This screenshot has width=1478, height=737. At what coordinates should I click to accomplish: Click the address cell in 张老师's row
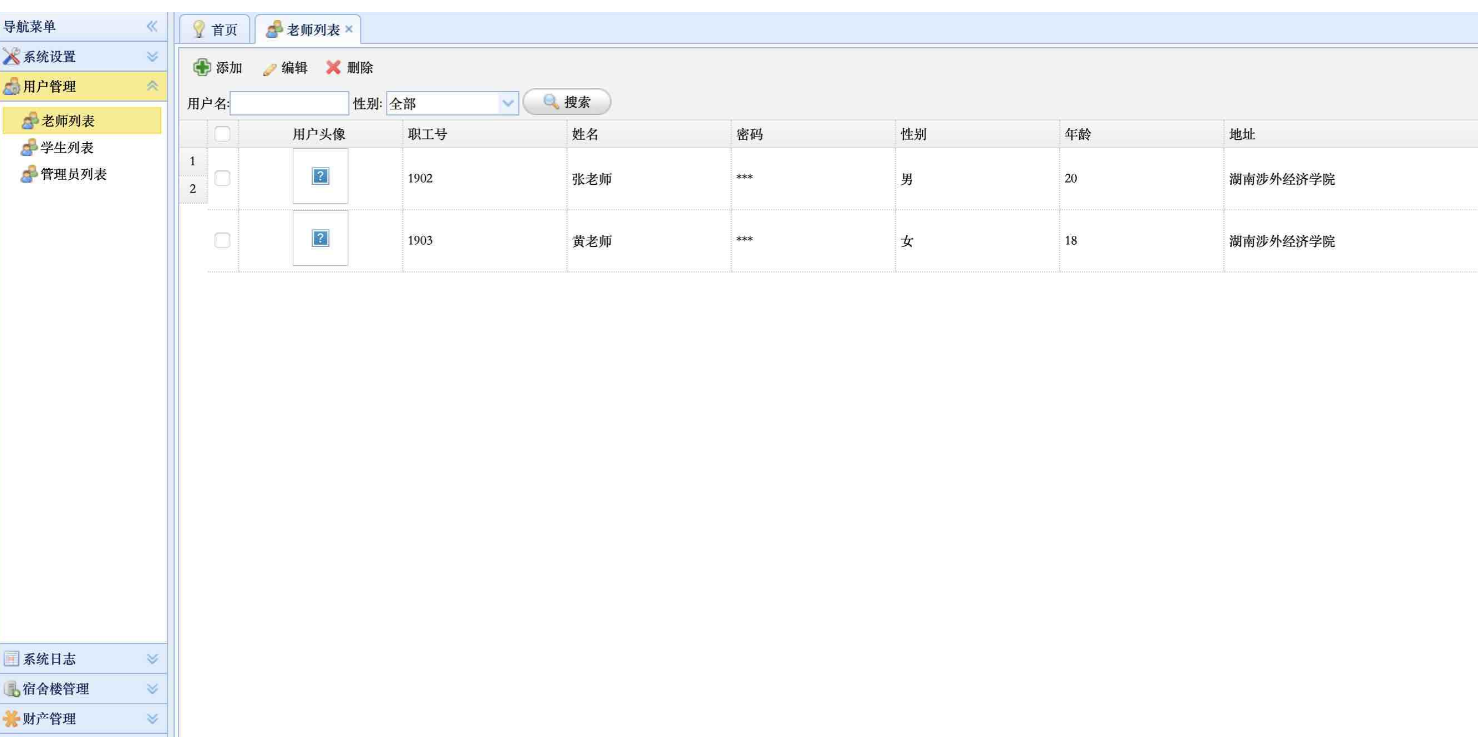click(x=1350, y=179)
